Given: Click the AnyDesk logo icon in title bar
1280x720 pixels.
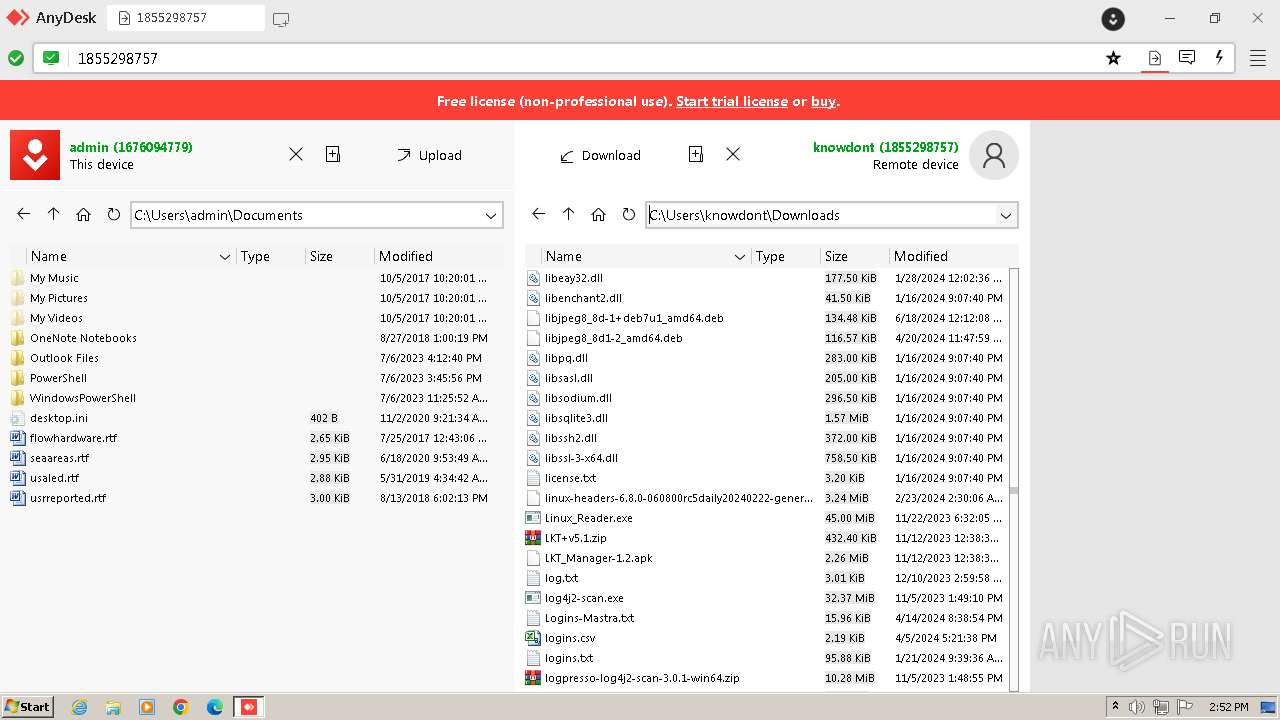Looking at the screenshot, I should pyautogui.click(x=17, y=18).
